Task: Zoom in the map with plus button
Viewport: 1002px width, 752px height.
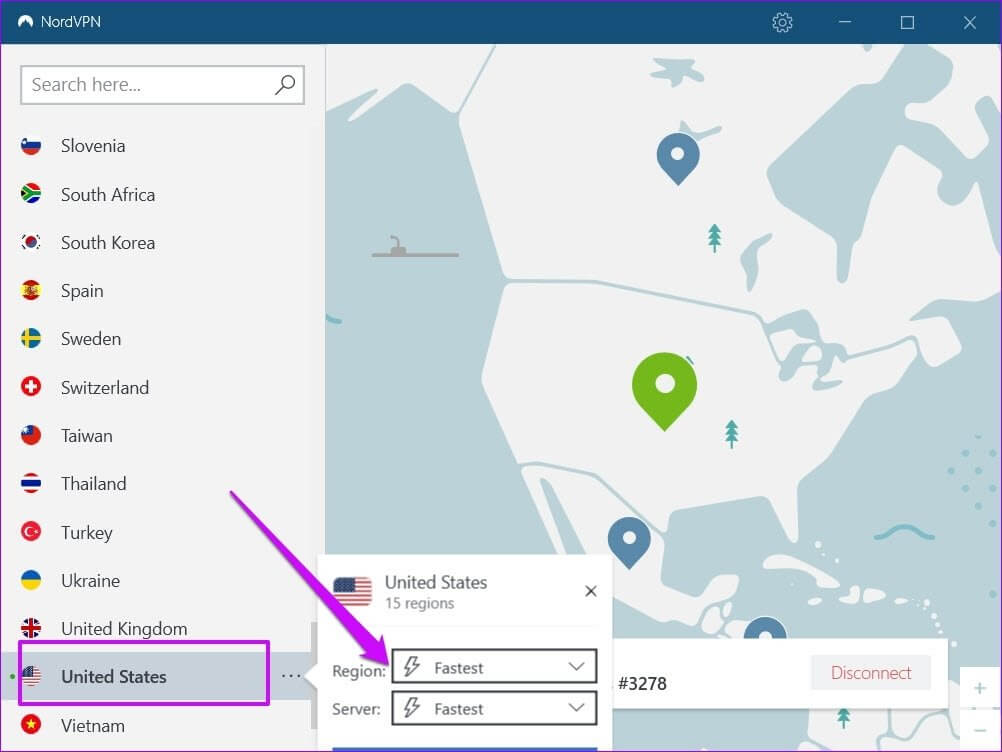Action: (979, 689)
